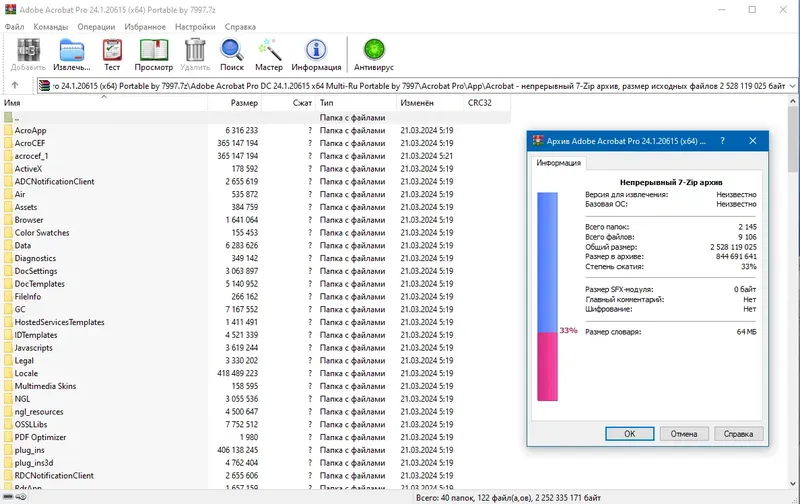Open the Избранное menu

pyautogui.click(x=145, y=27)
